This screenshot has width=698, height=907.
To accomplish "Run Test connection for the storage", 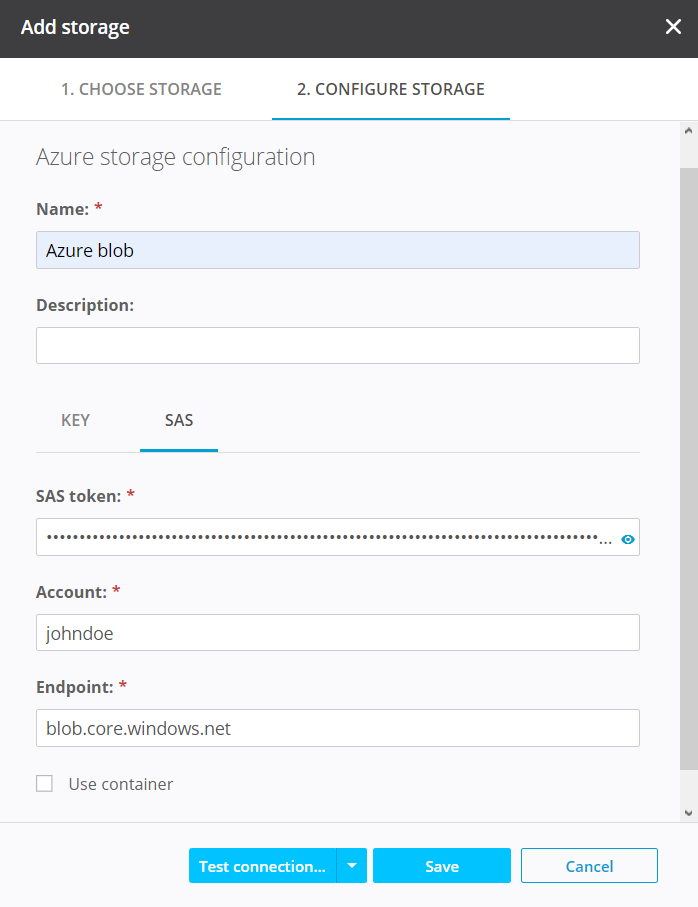I will pyautogui.click(x=262, y=865).
